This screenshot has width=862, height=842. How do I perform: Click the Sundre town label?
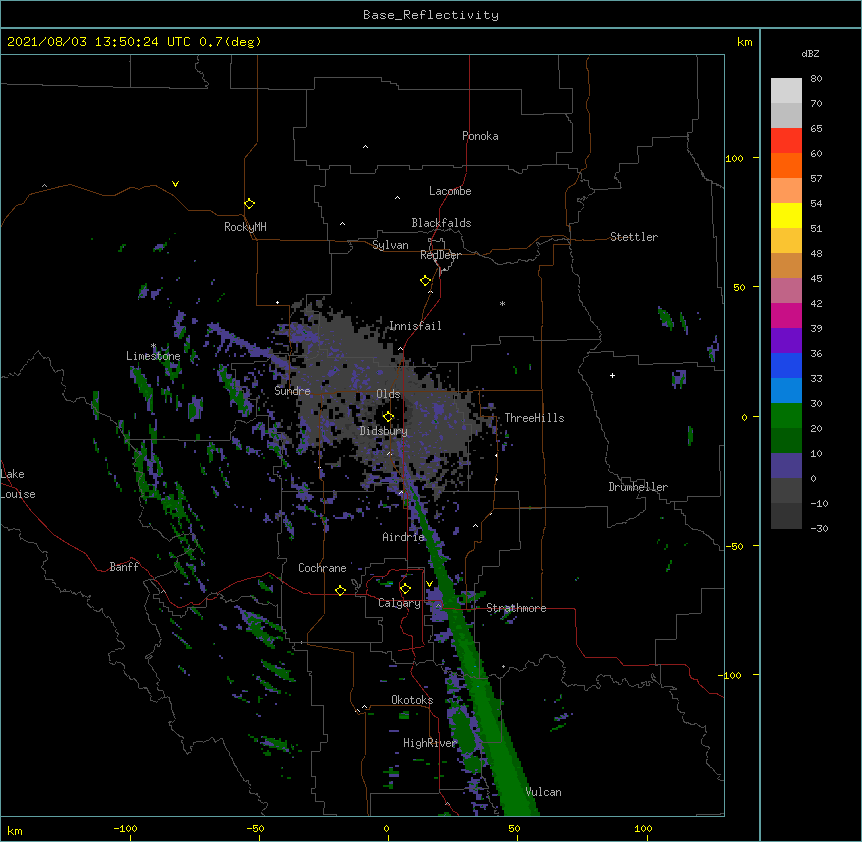(x=292, y=391)
